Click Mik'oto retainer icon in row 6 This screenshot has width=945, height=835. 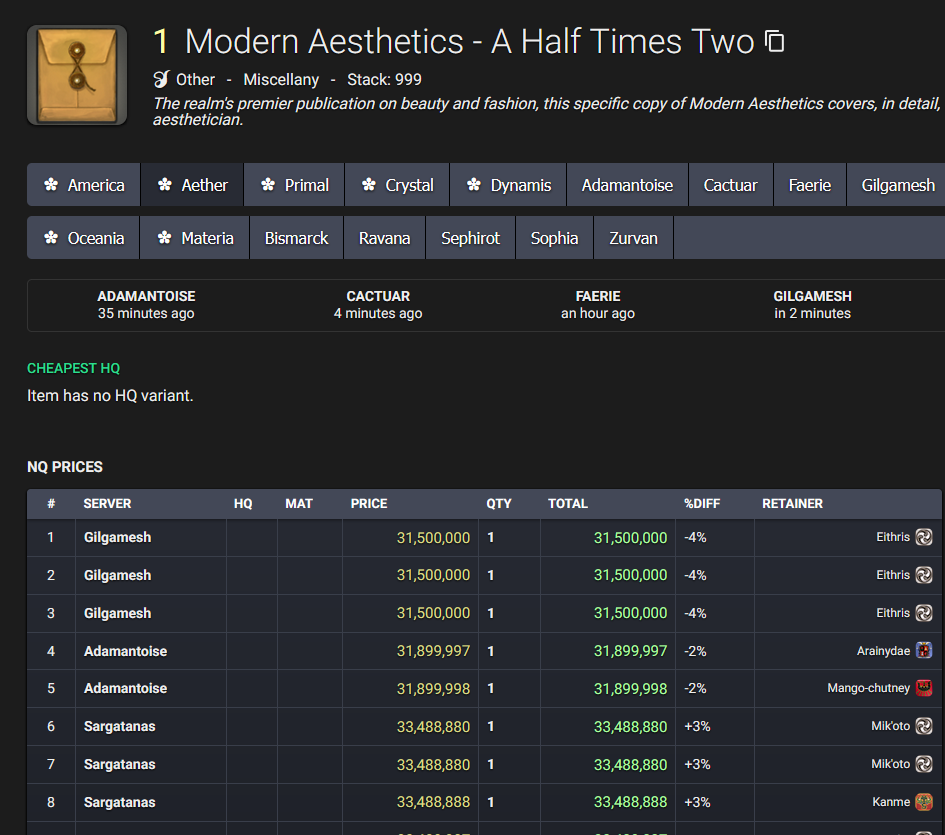coord(924,726)
